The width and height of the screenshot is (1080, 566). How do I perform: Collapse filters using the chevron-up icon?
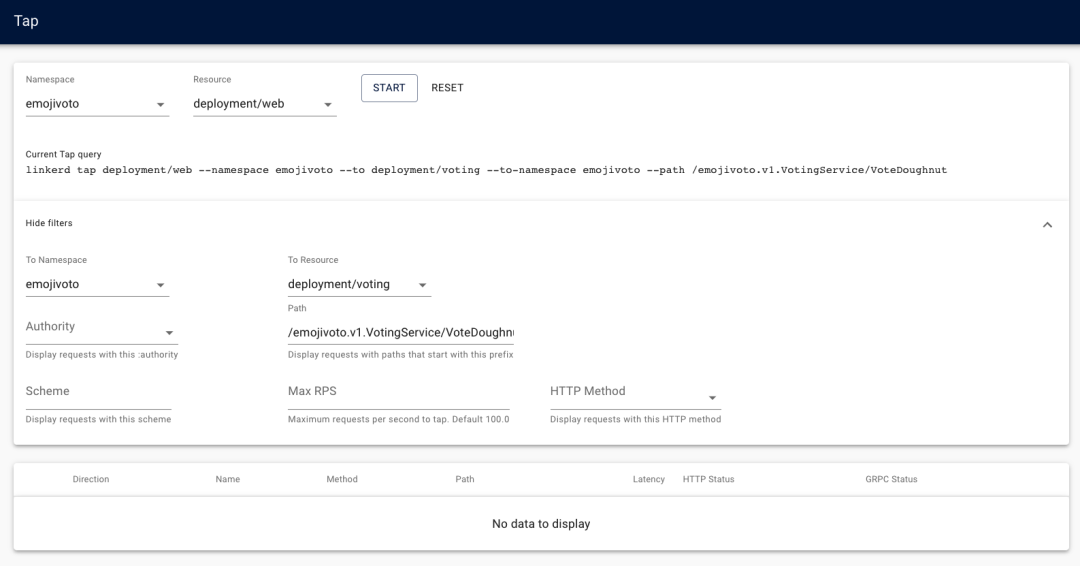point(1047,224)
